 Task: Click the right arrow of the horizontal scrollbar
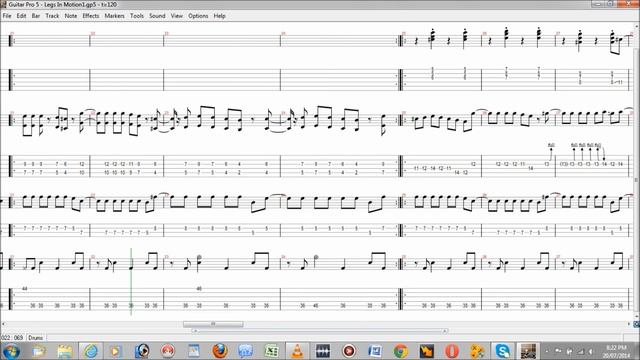629,324
